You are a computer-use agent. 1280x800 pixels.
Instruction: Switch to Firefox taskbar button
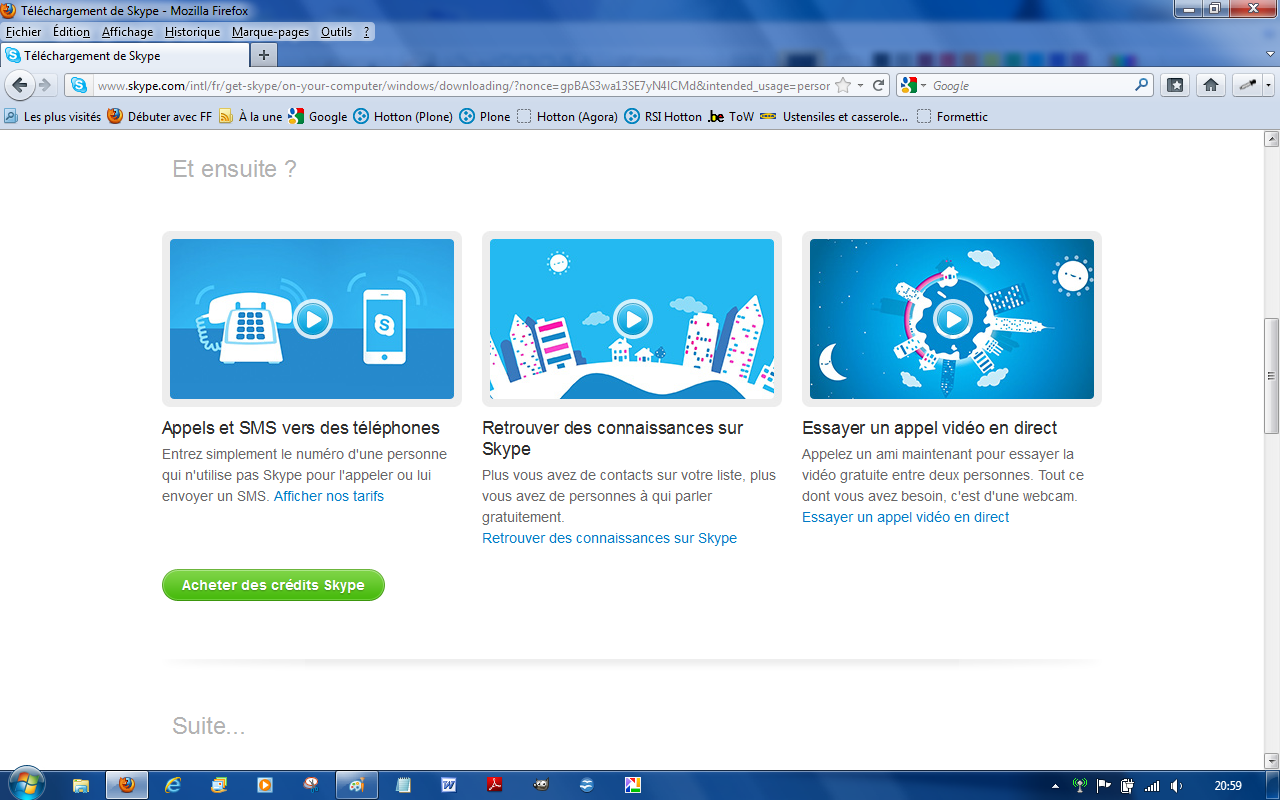127,785
